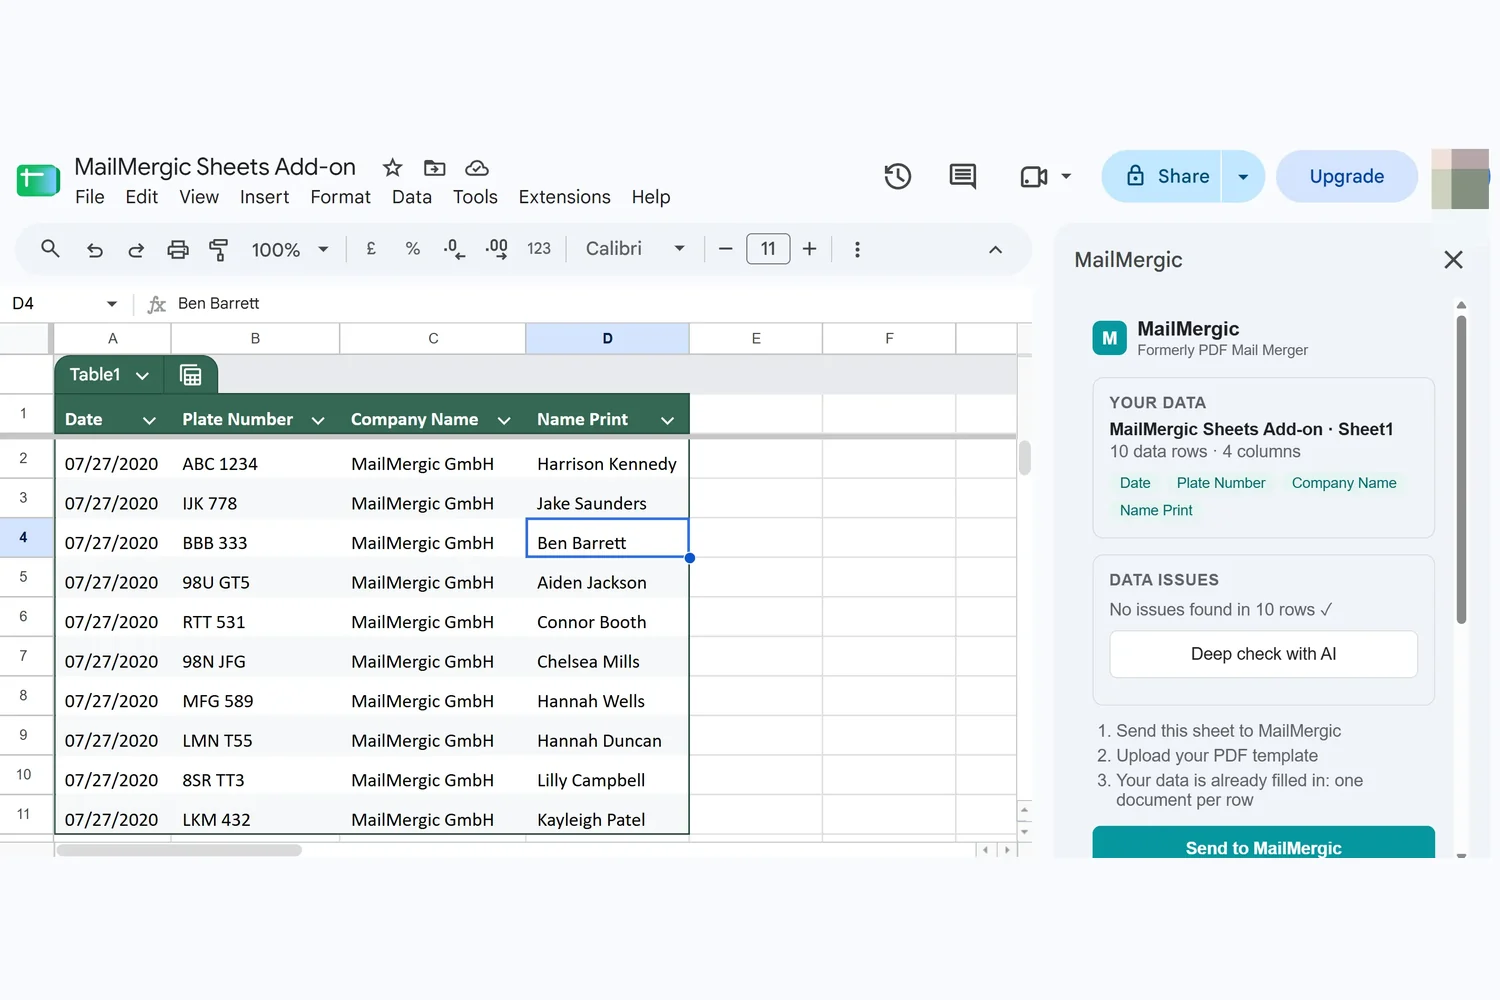Click the font size input field

tap(768, 249)
